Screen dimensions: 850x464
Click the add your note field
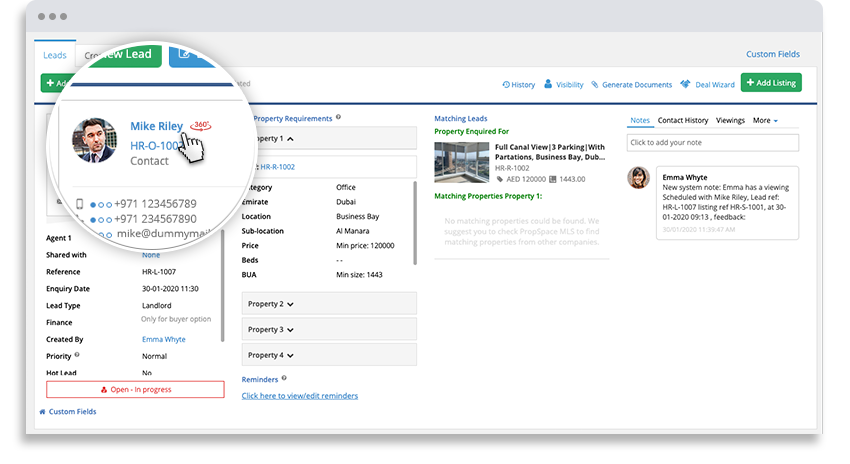(x=713, y=143)
